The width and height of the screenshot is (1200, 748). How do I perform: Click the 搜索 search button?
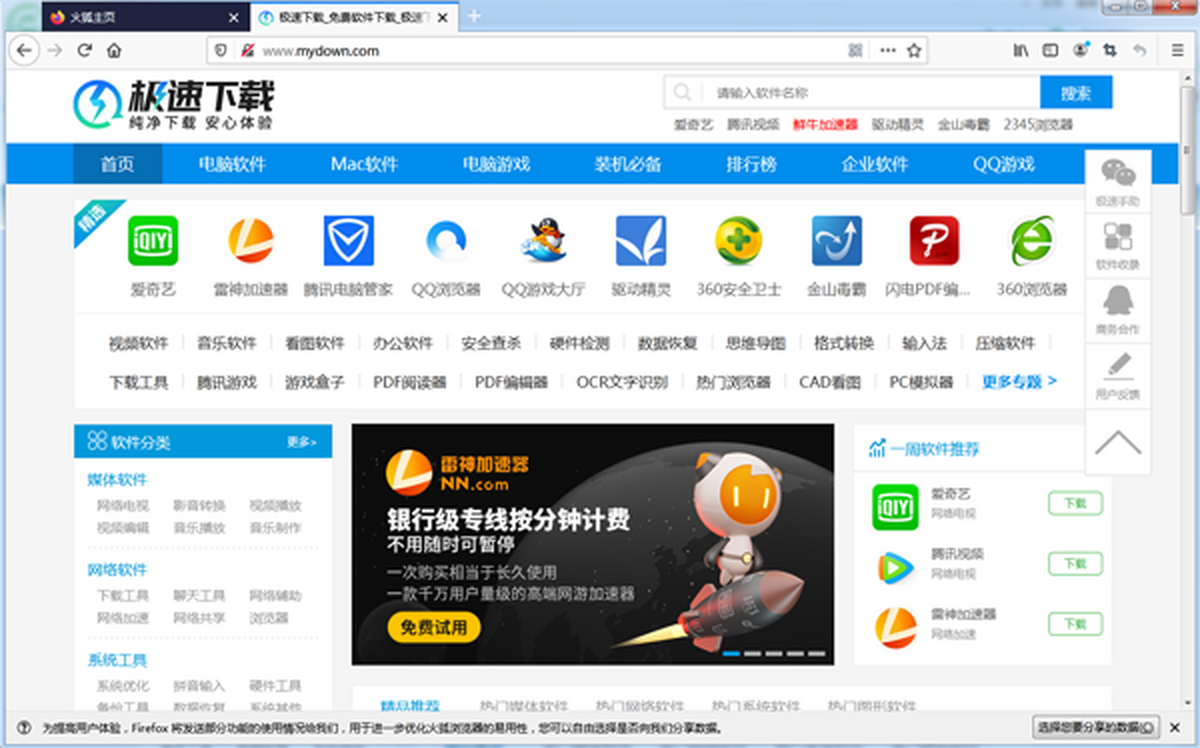click(1076, 92)
